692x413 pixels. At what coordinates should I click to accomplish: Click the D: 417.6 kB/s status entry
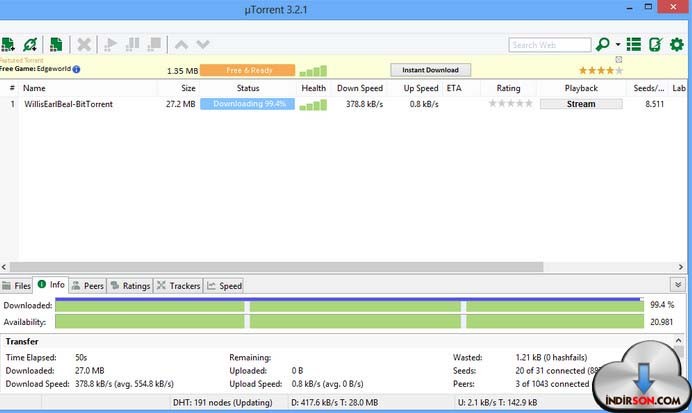335,402
